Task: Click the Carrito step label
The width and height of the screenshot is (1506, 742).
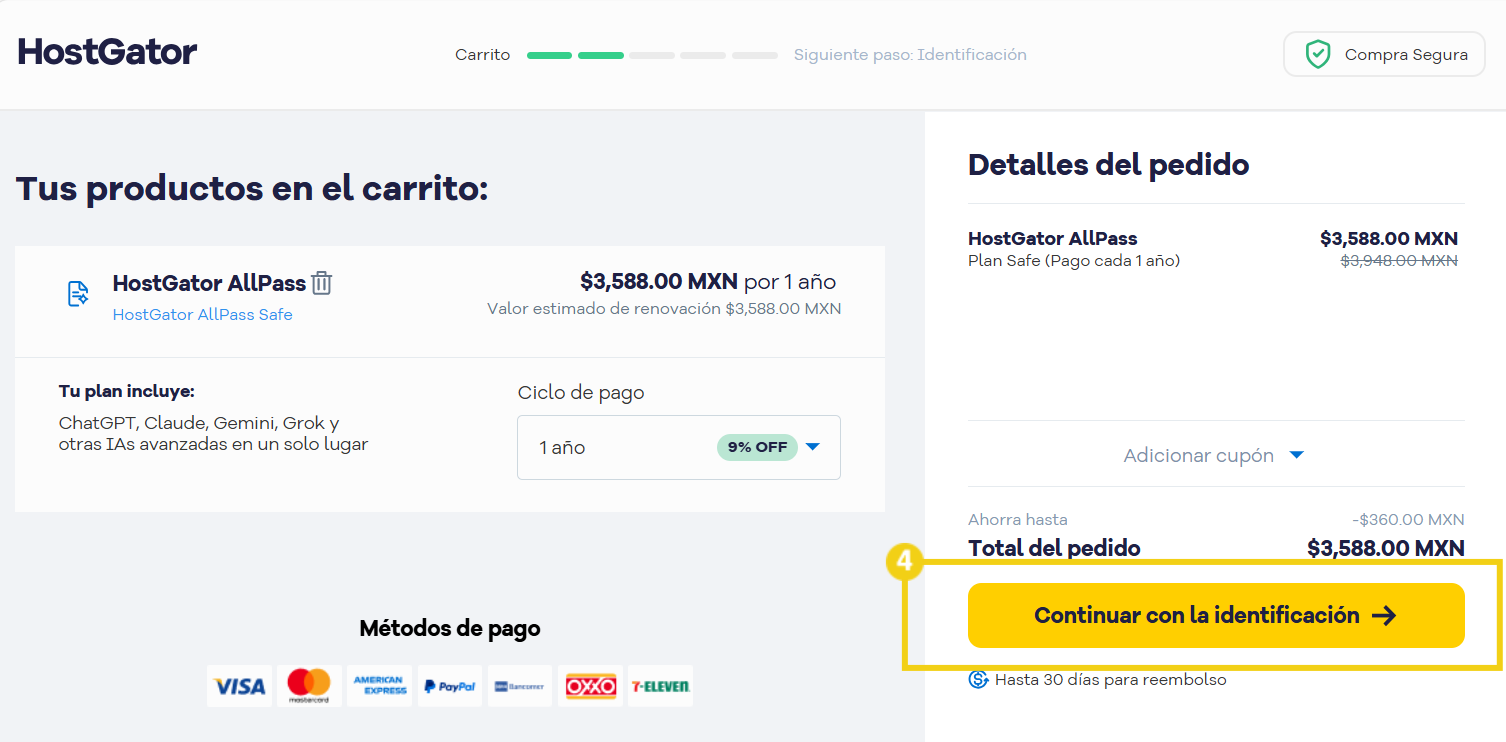Action: (x=483, y=55)
